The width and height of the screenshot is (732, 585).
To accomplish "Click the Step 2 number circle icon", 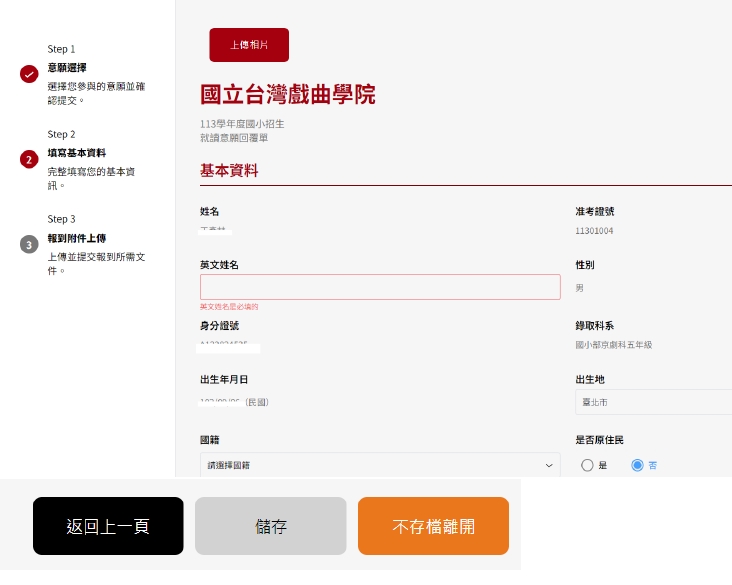I will click(29, 159).
